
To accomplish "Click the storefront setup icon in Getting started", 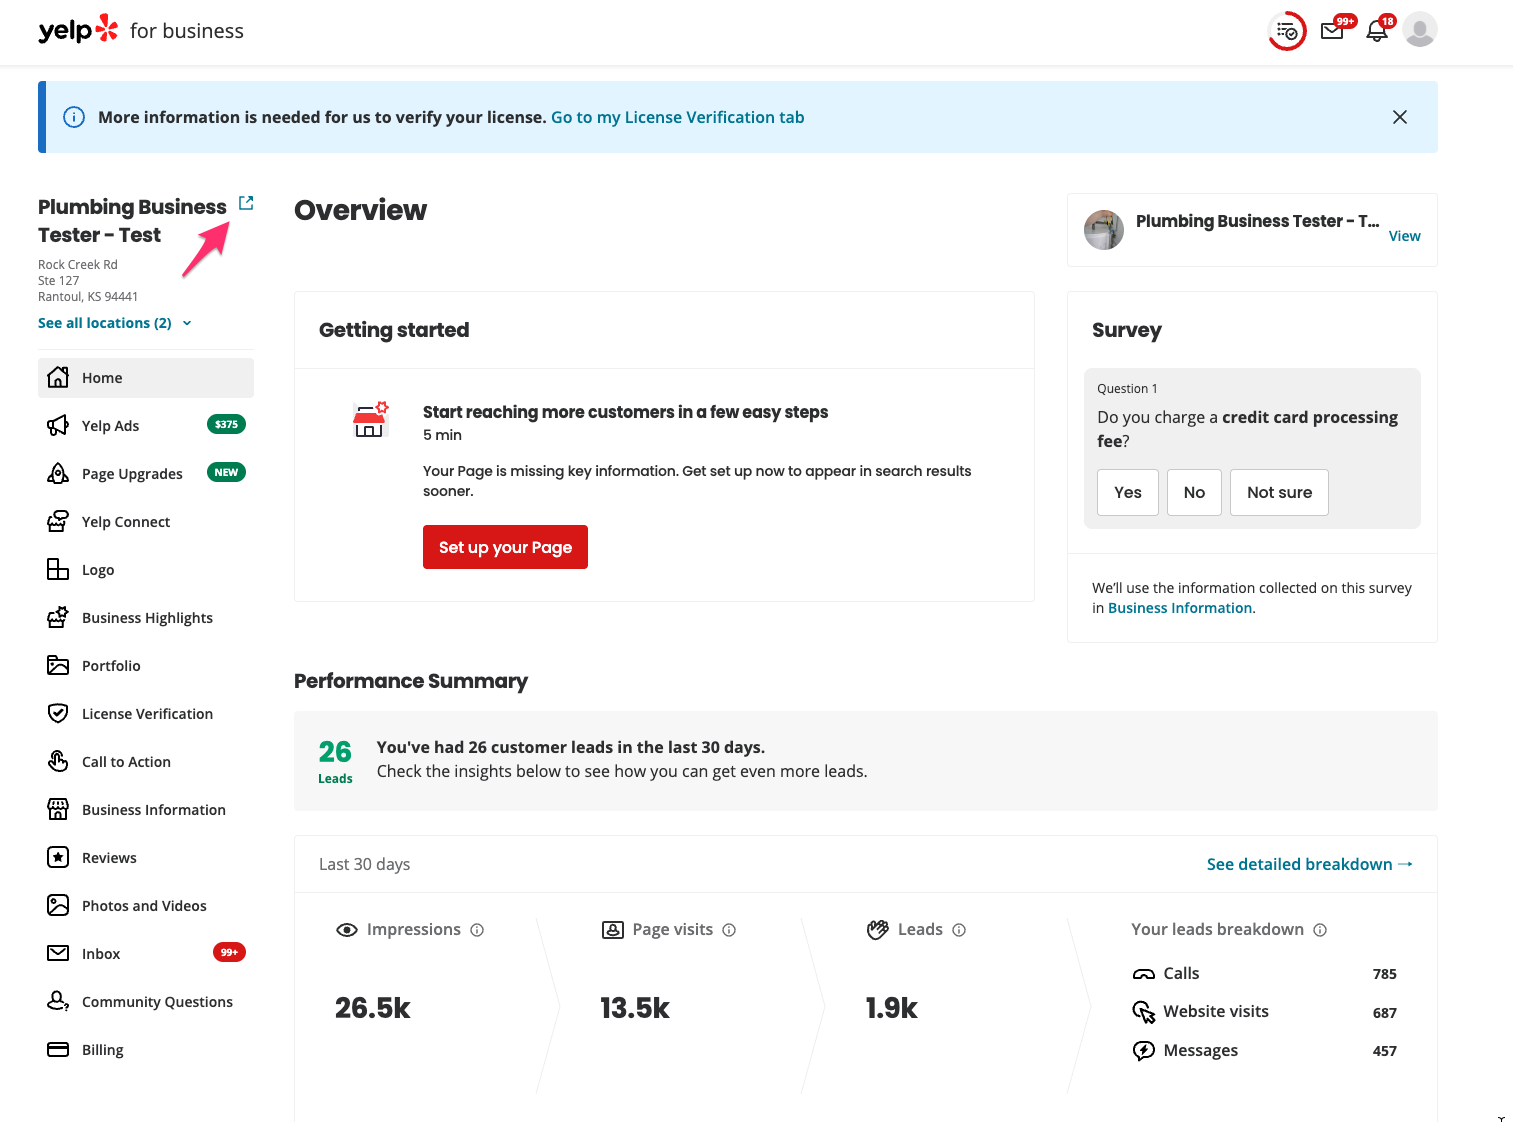I will click(370, 420).
